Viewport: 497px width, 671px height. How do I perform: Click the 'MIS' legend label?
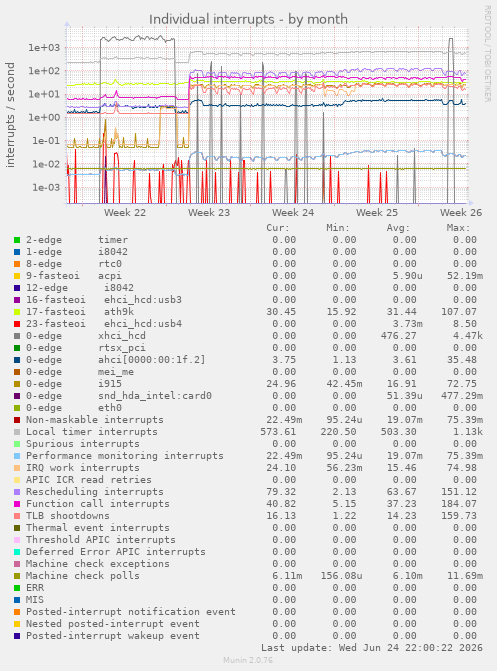(x=35, y=600)
